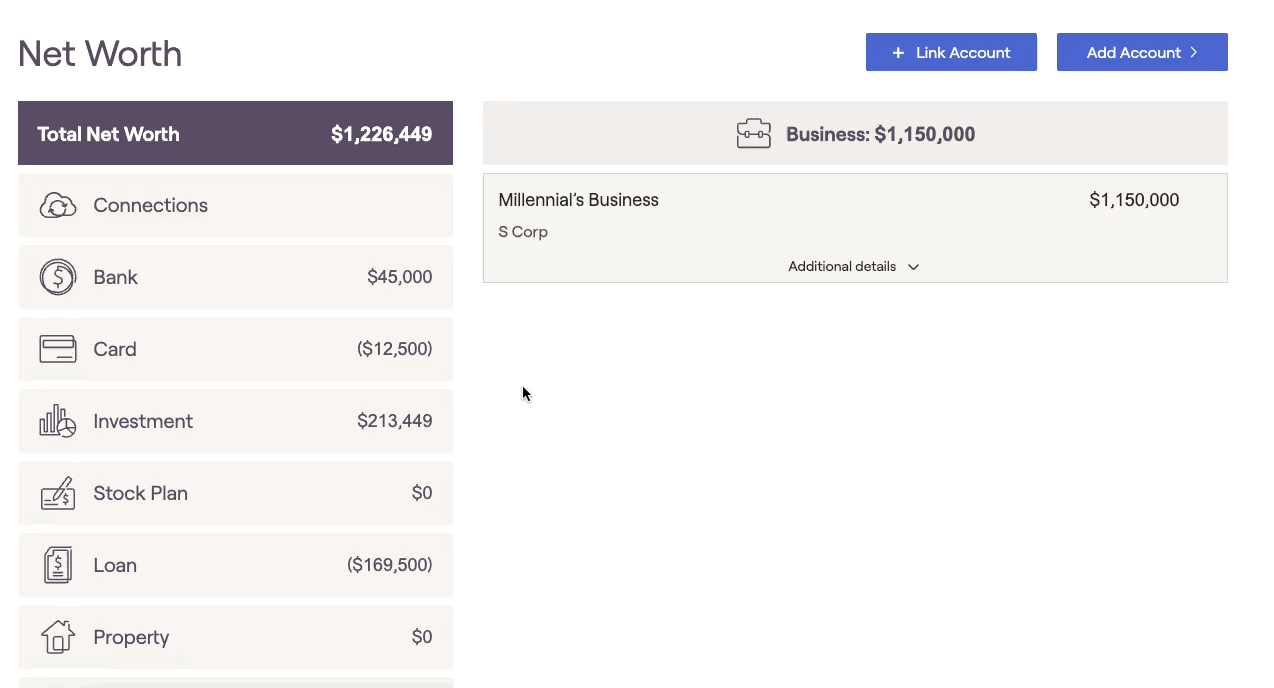Click the Loan document icon
Viewport: 1274px width, 688px height.
58,565
